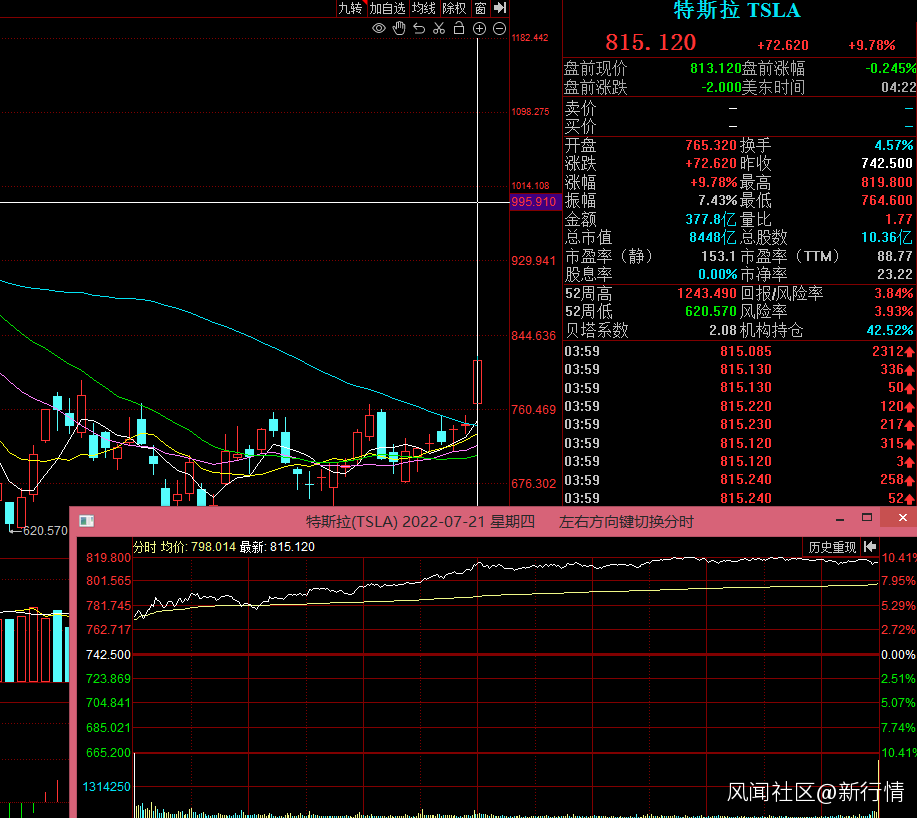This screenshot has width=917, height=818.
Task: Open the 除权 adjustment option
Action: tap(454, 8)
